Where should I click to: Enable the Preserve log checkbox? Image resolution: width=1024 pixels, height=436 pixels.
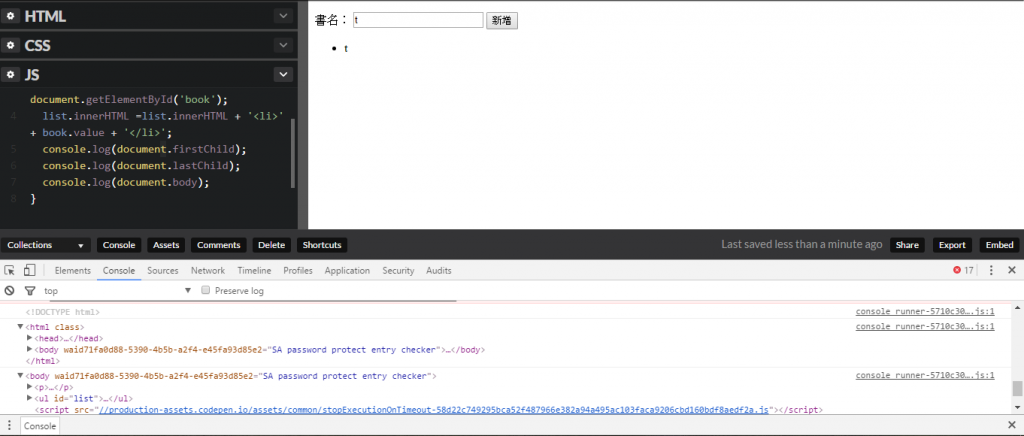coord(206,290)
